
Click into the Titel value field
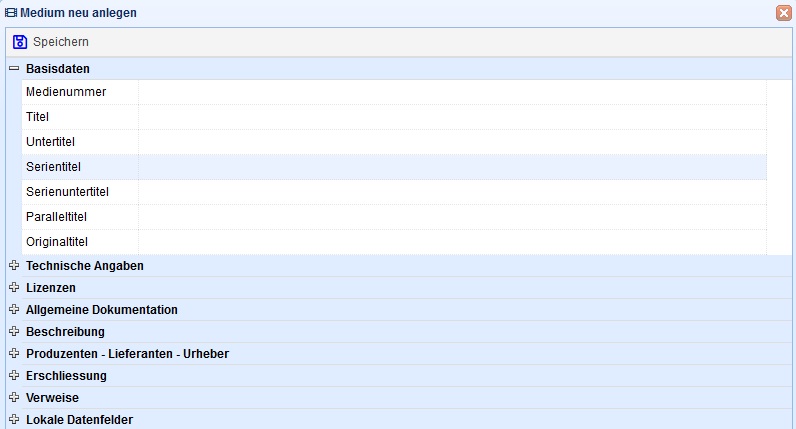pyautogui.click(x=452, y=117)
